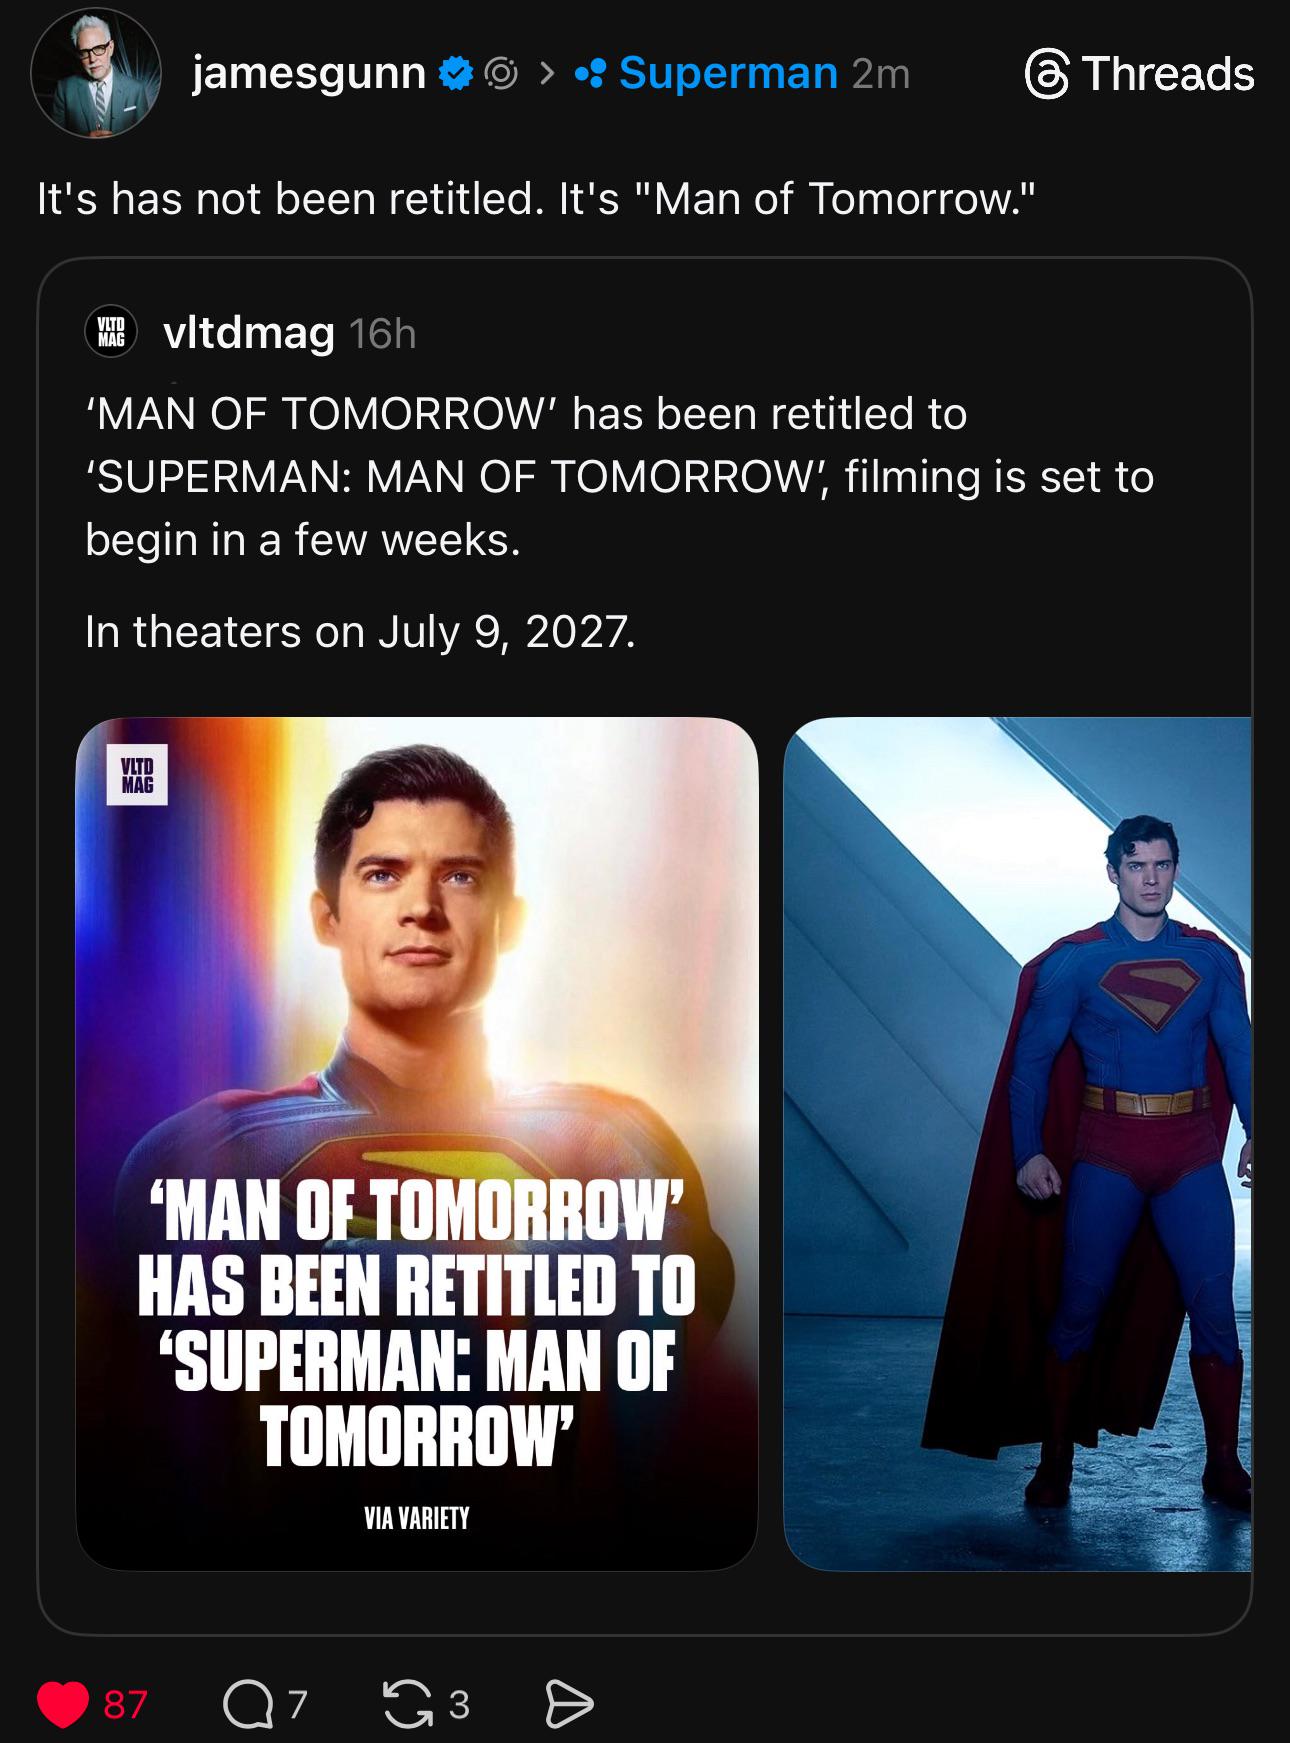Click the 87 likes count
This screenshot has height=1743, width=1290.
(x=125, y=1704)
